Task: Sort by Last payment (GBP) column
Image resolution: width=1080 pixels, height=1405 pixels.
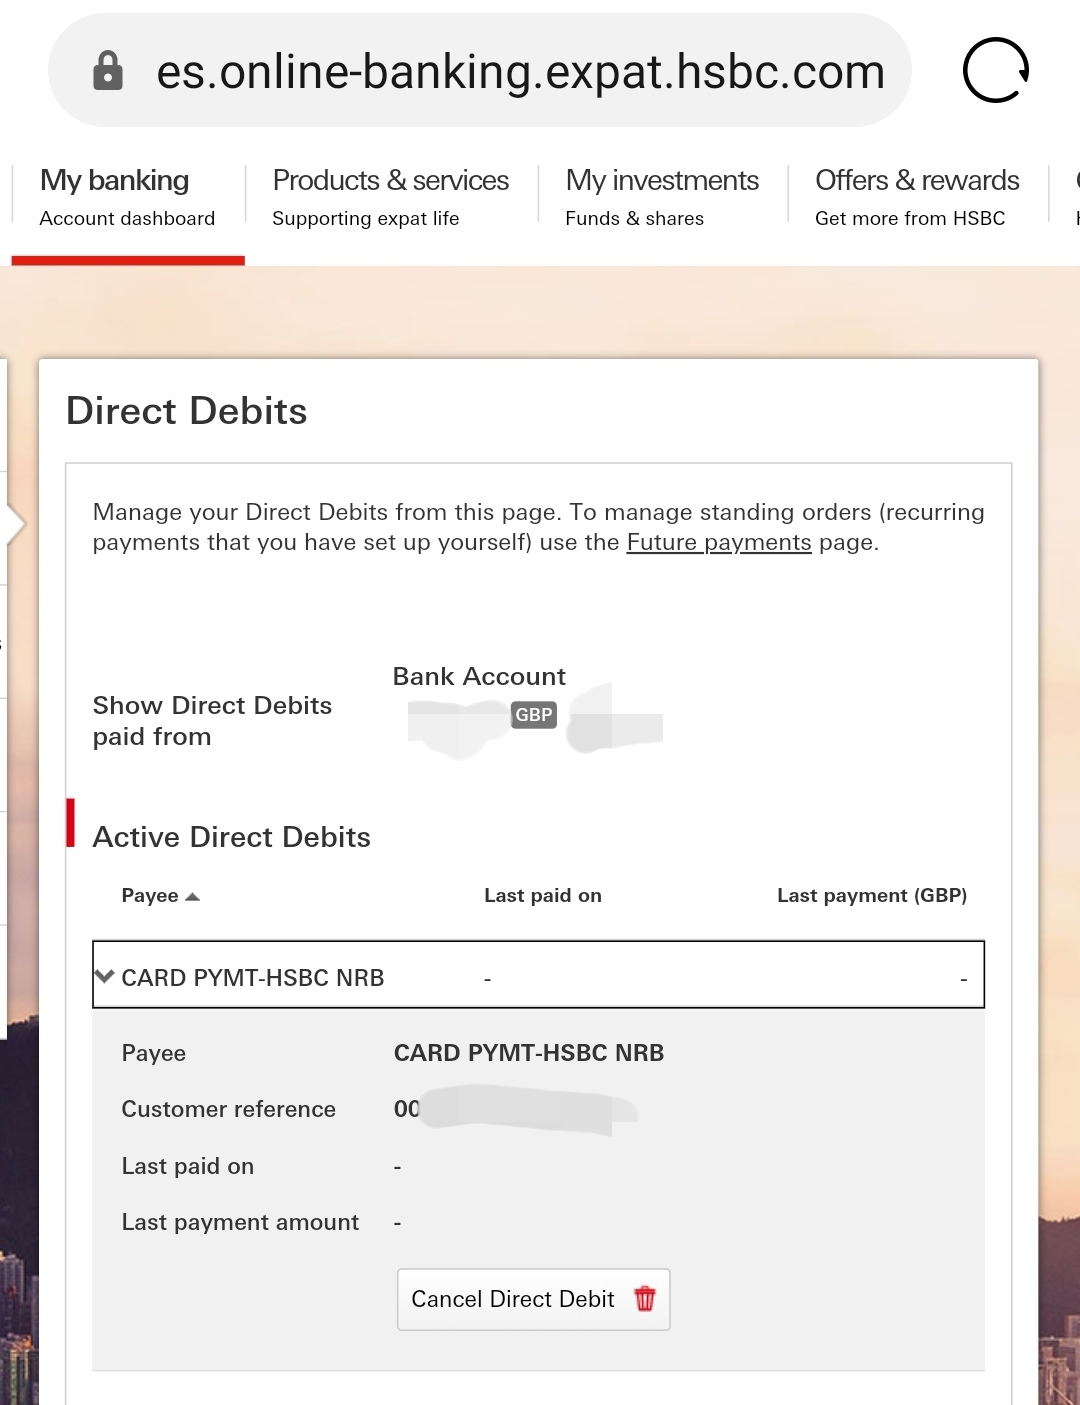Action: pos(871,896)
